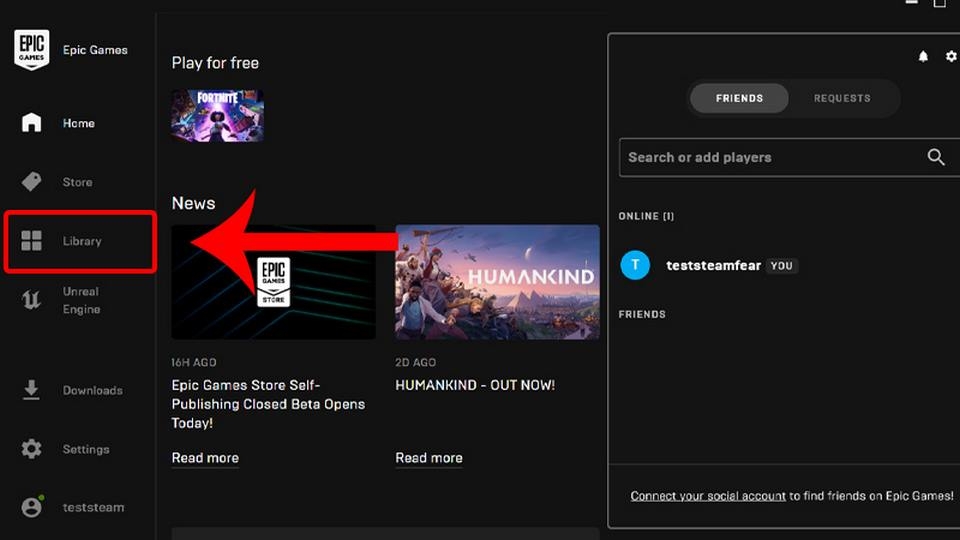
Task: Open the Unreal Engine menu entry
Action: pyautogui.click(x=81, y=300)
